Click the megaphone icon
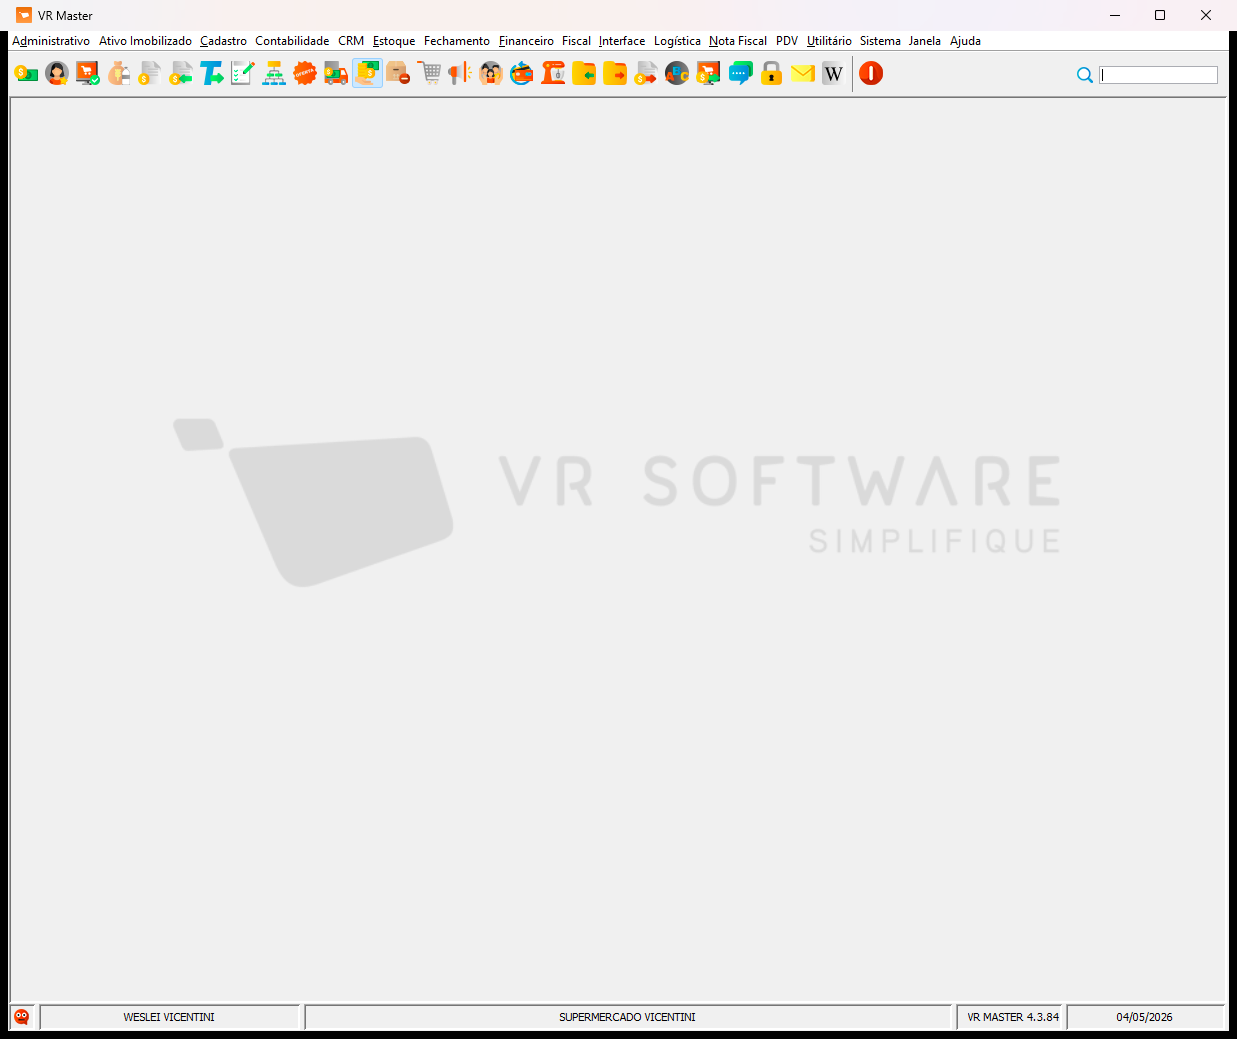This screenshot has height=1039, width=1237. pyautogui.click(x=460, y=73)
